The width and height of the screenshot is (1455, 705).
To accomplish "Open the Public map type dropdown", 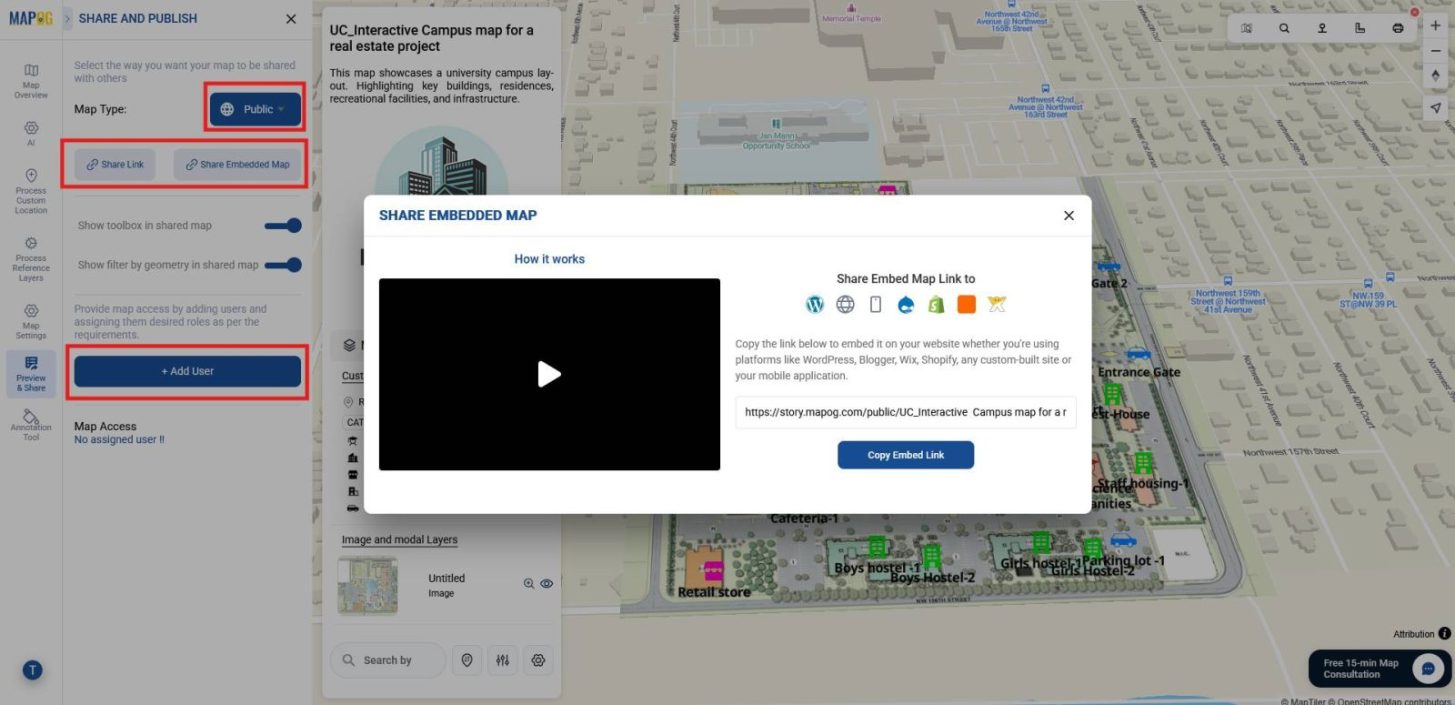I will coord(253,109).
